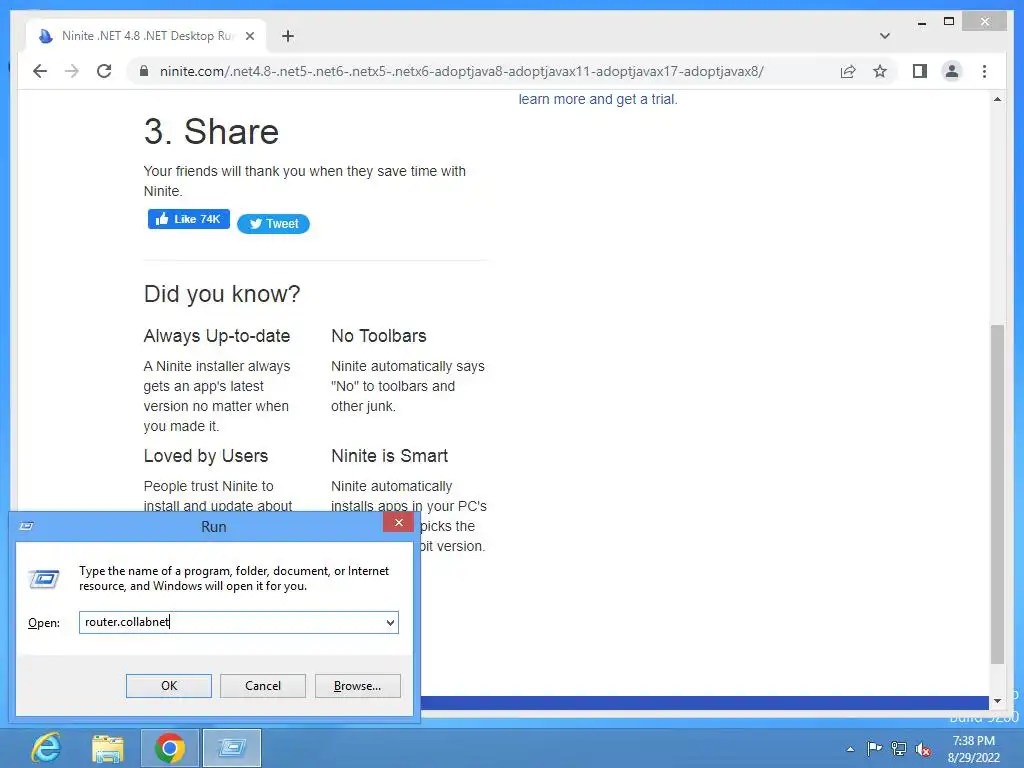Click 'Did you know?' heading
Image resolution: width=1024 pixels, height=768 pixels.
(x=222, y=294)
